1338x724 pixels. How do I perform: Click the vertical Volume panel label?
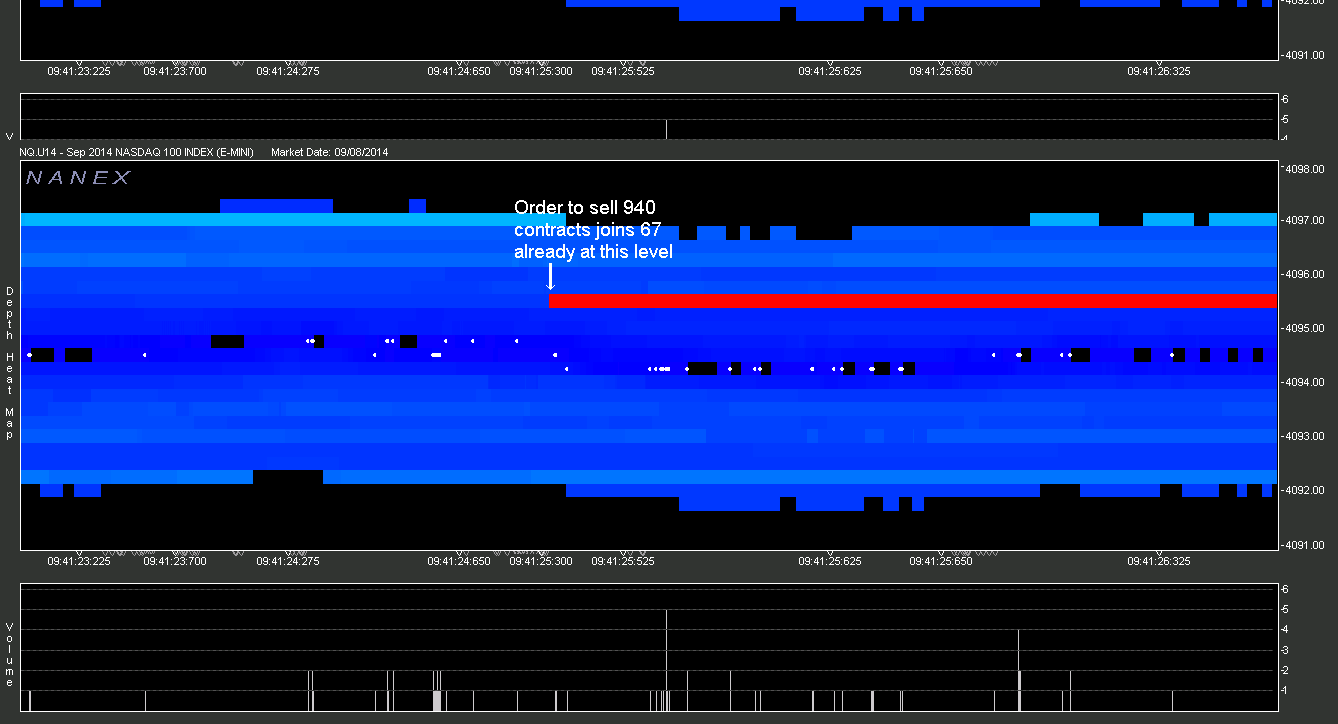[10, 654]
